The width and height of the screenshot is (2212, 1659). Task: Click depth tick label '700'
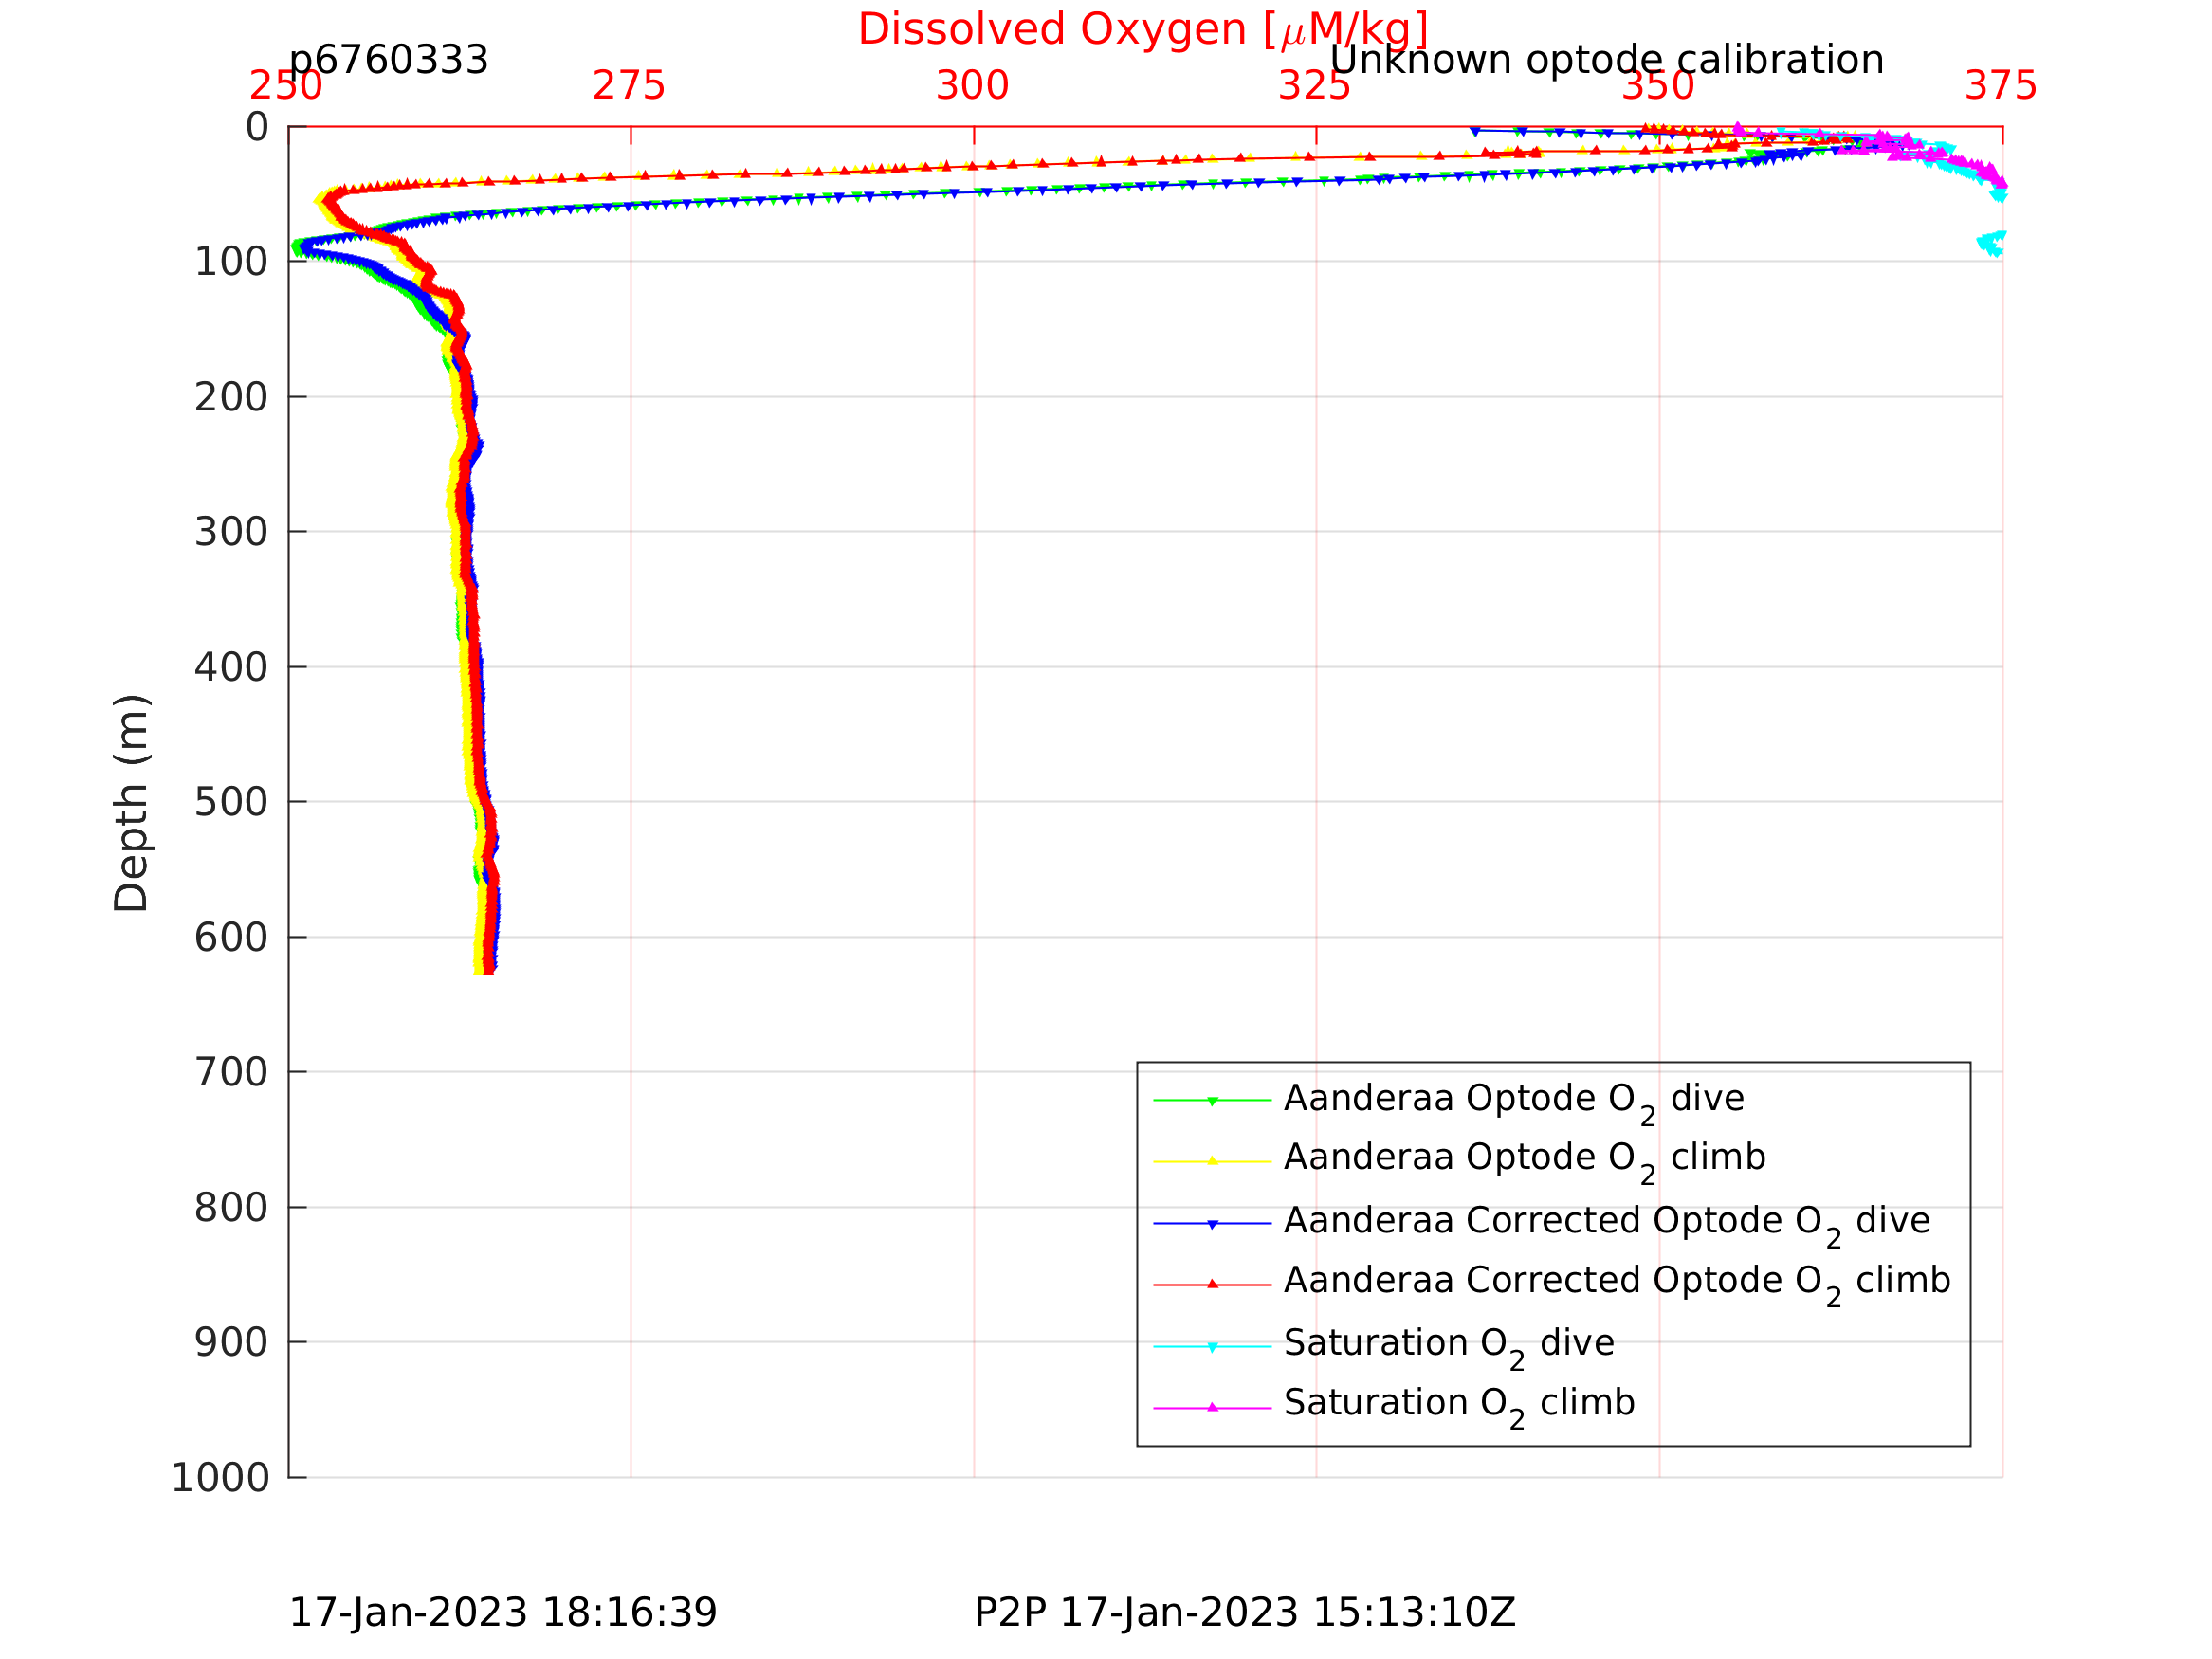(231, 1072)
